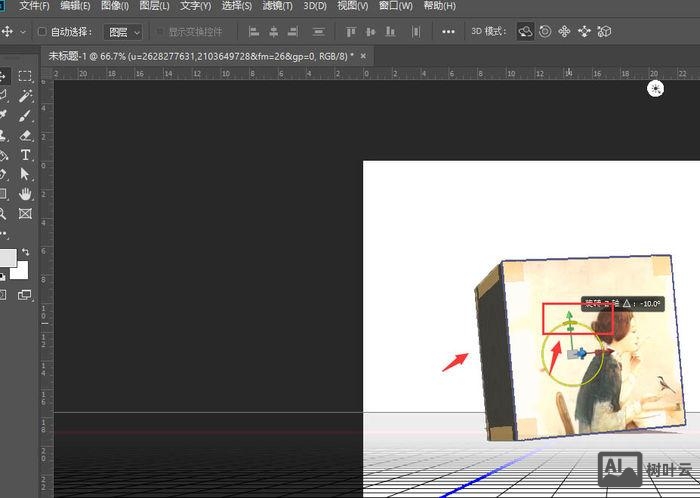Screen dimensions: 700x498
Task: Enable the 自动选择 checkbox
Action: (42, 32)
